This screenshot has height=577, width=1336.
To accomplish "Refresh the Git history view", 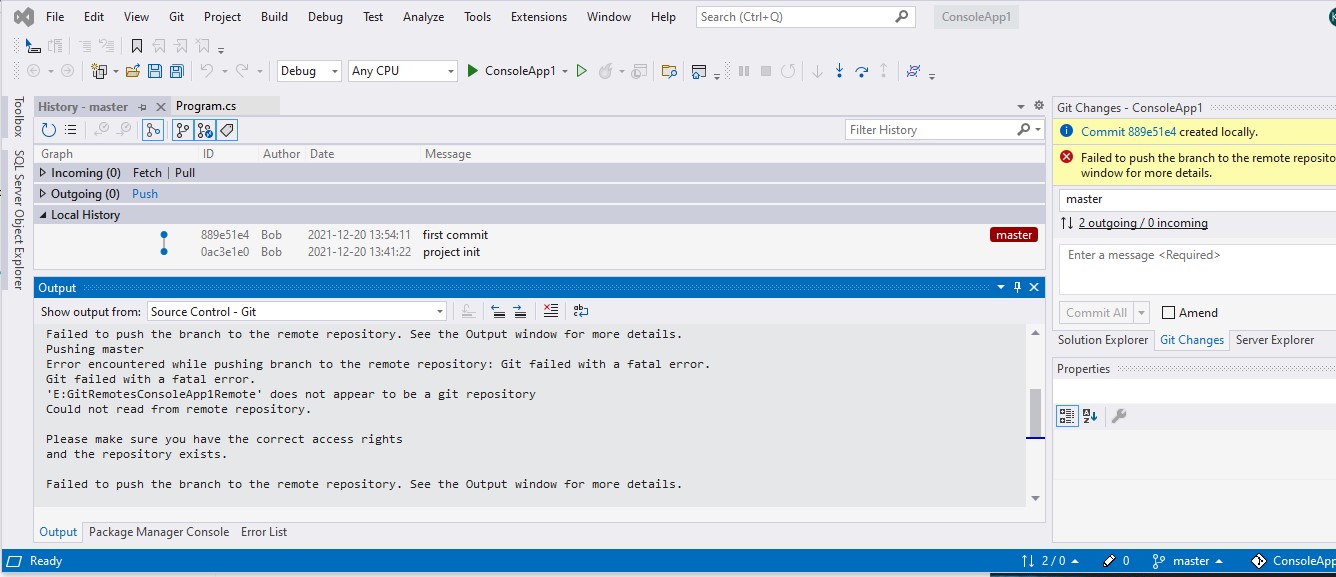I will point(49,130).
